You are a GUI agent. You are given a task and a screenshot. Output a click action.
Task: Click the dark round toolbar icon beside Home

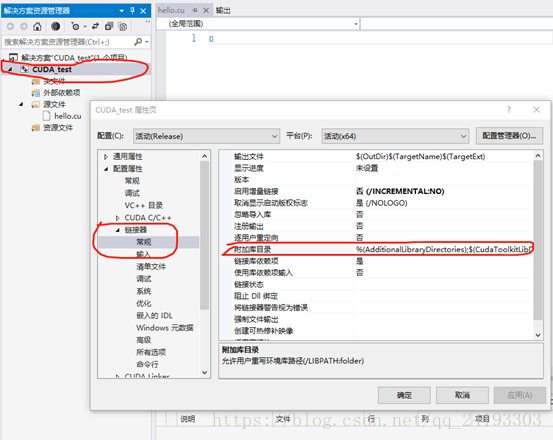point(55,26)
